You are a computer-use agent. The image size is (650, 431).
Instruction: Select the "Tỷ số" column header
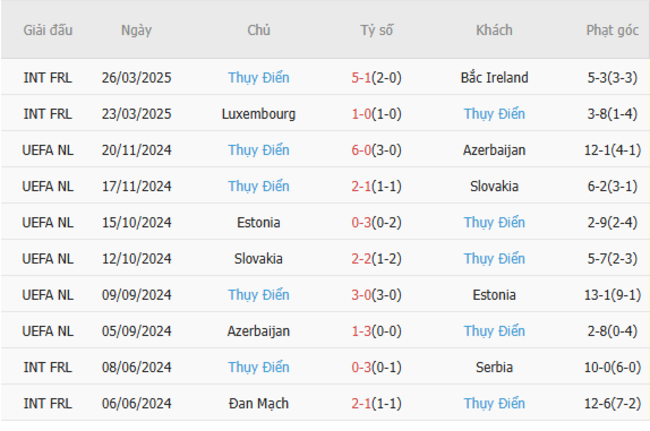(376, 30)
